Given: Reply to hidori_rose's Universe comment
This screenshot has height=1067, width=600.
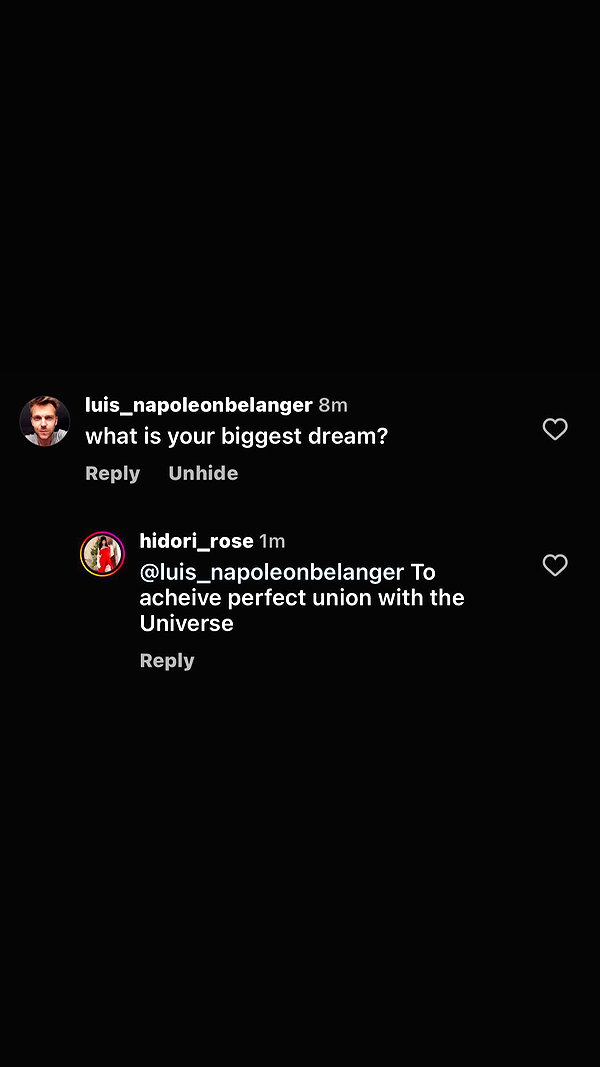Looking at the screenshot, I should tap(167, 661).
